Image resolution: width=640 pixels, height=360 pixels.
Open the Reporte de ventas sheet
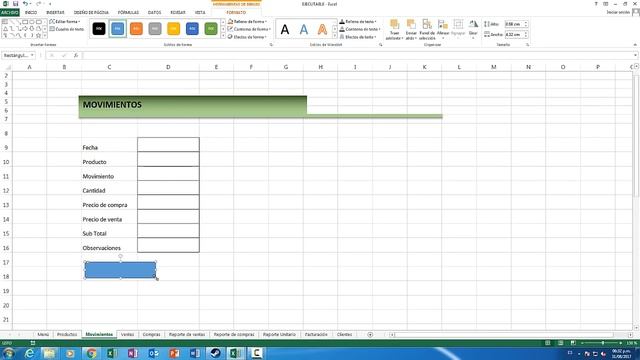[187, 334]
